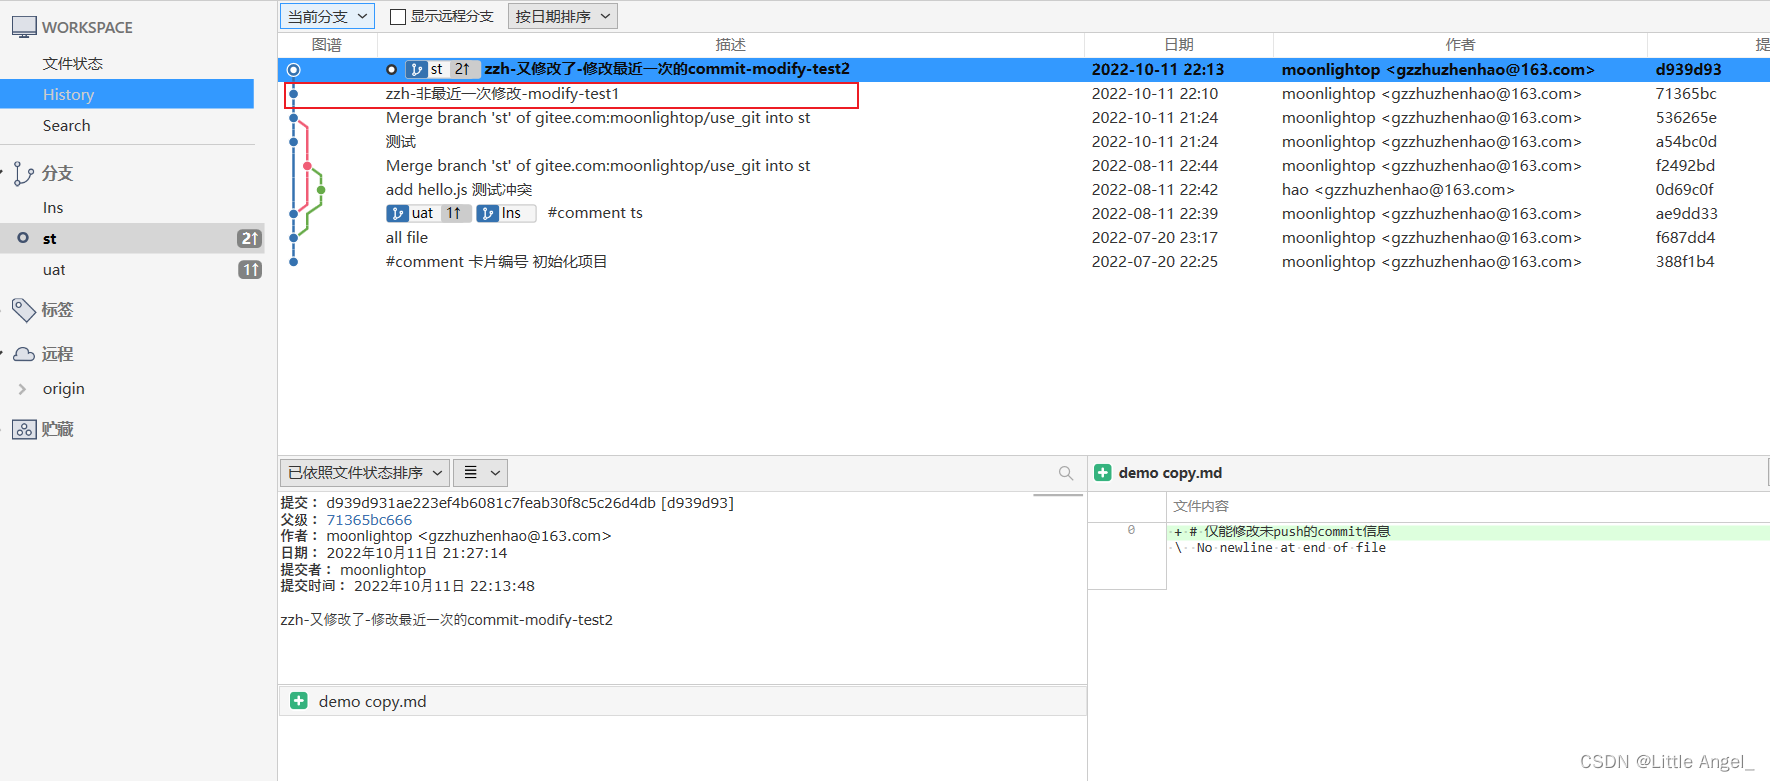This screenshot has width=1770, height=781.
Task: Collapse the 远程 section
Action: [3, 354]
